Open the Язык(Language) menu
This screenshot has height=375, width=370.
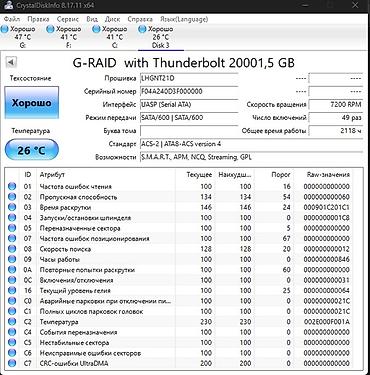184,19
